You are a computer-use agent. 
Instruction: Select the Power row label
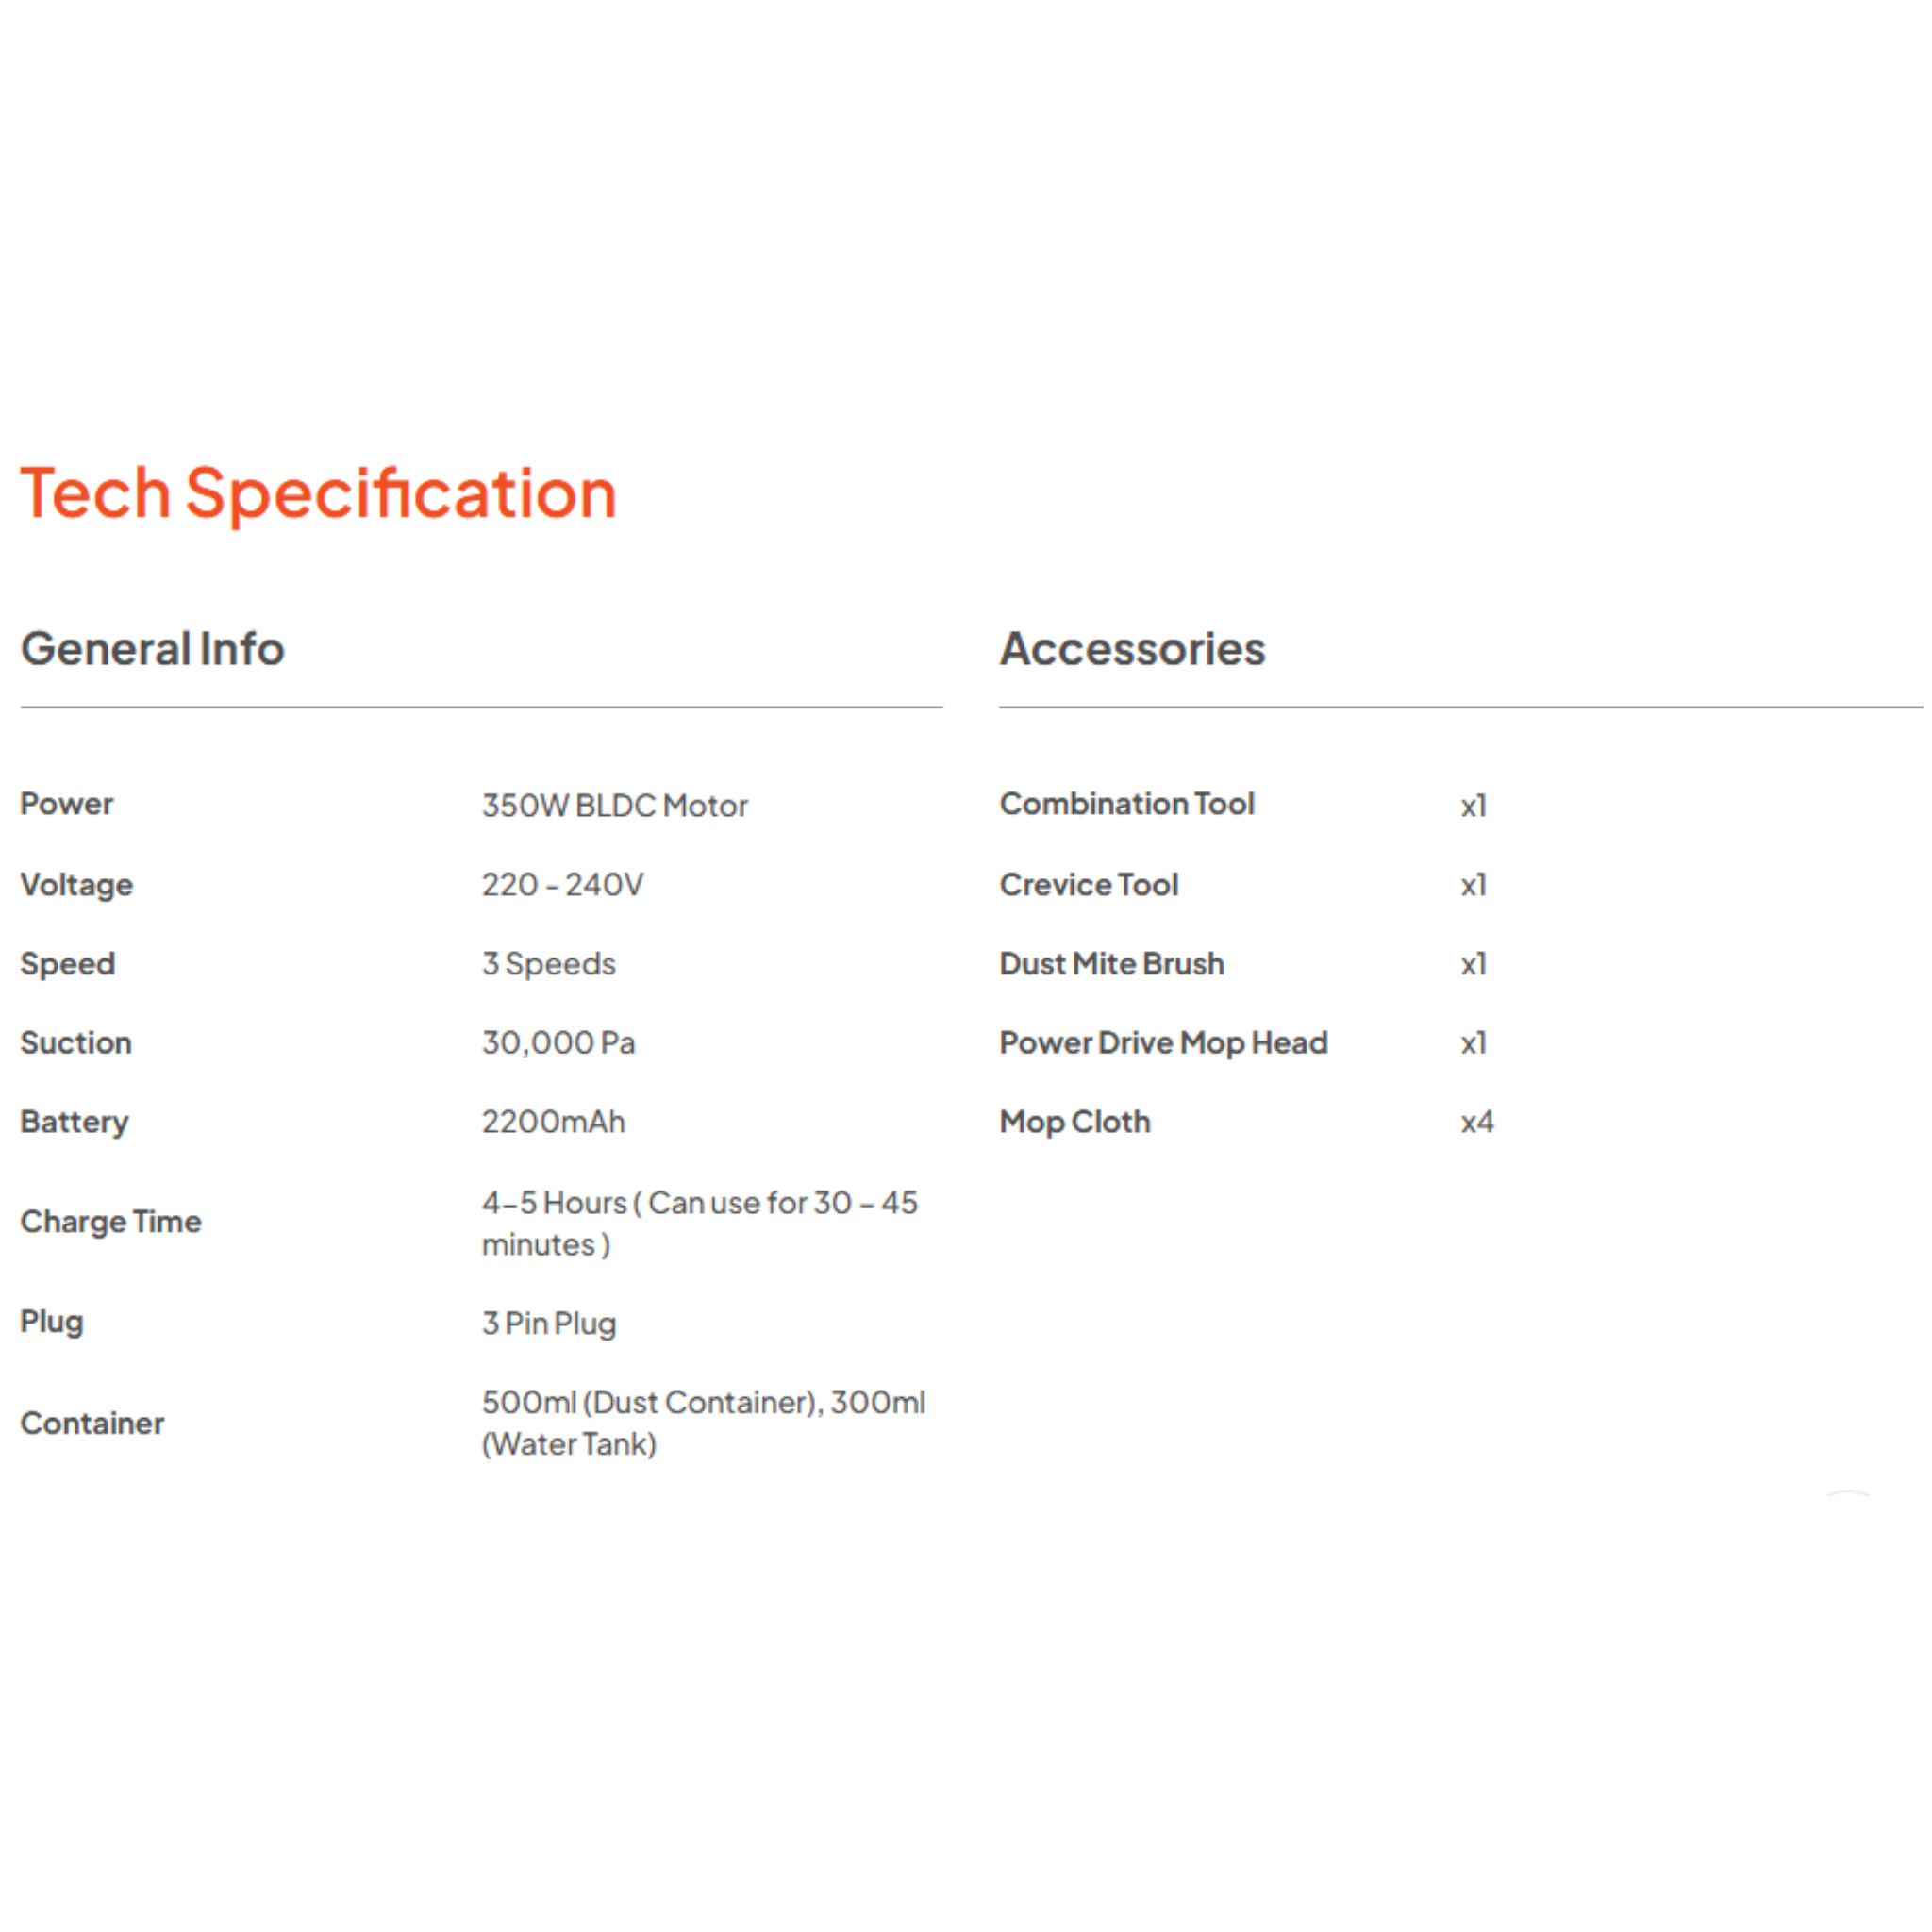click(x=67, y=804)
